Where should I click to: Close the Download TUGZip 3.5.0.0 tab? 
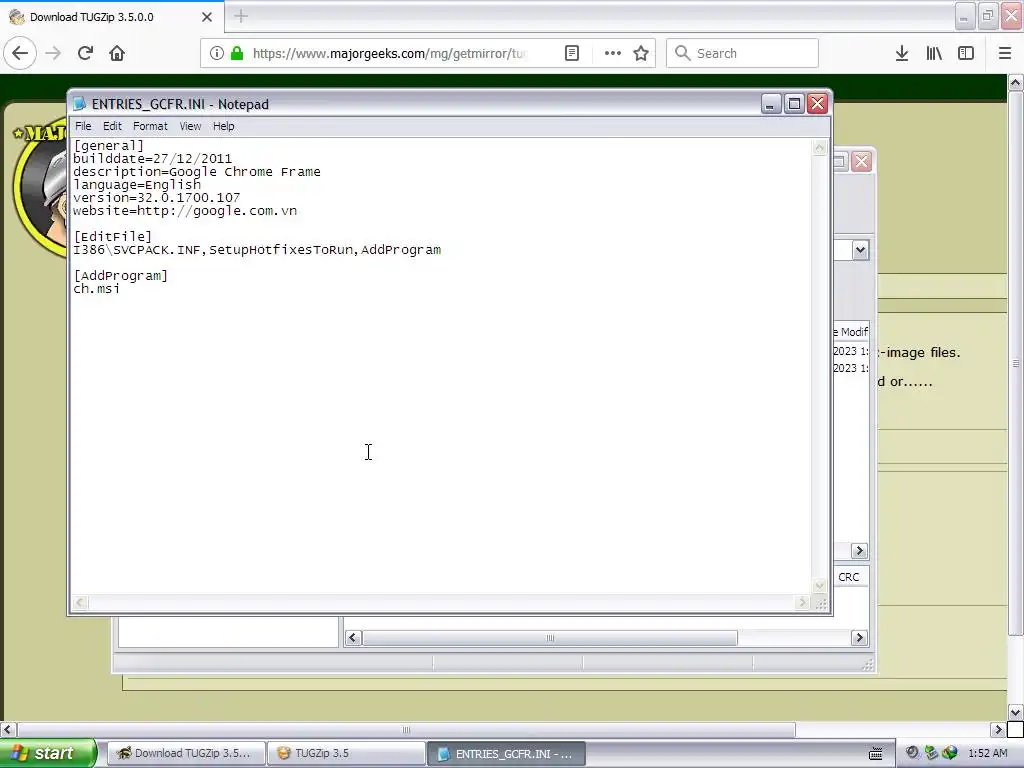207,17
